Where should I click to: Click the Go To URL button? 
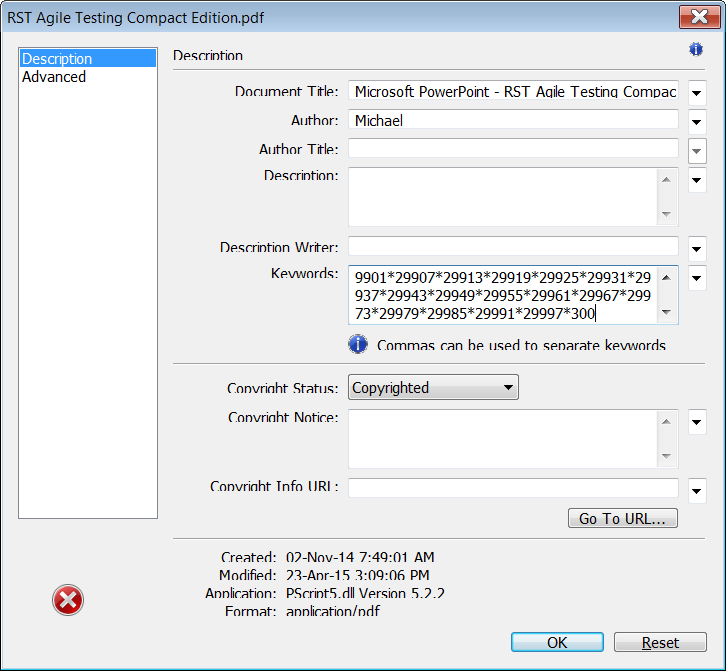click(x=623, y=518)
